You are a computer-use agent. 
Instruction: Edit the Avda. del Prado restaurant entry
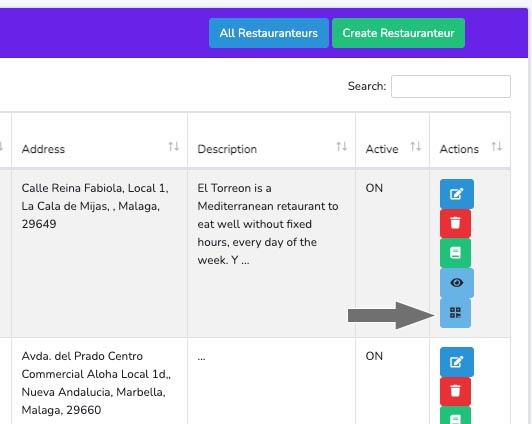click(x=457, y=362)
